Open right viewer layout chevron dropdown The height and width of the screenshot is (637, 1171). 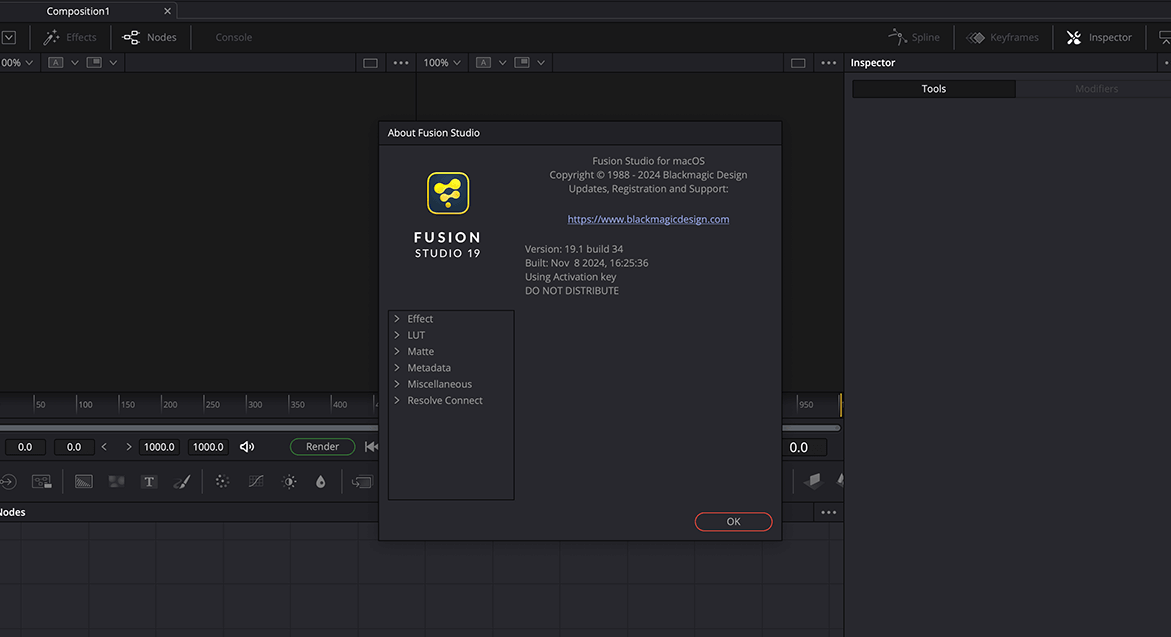click(x=541, y=63)
